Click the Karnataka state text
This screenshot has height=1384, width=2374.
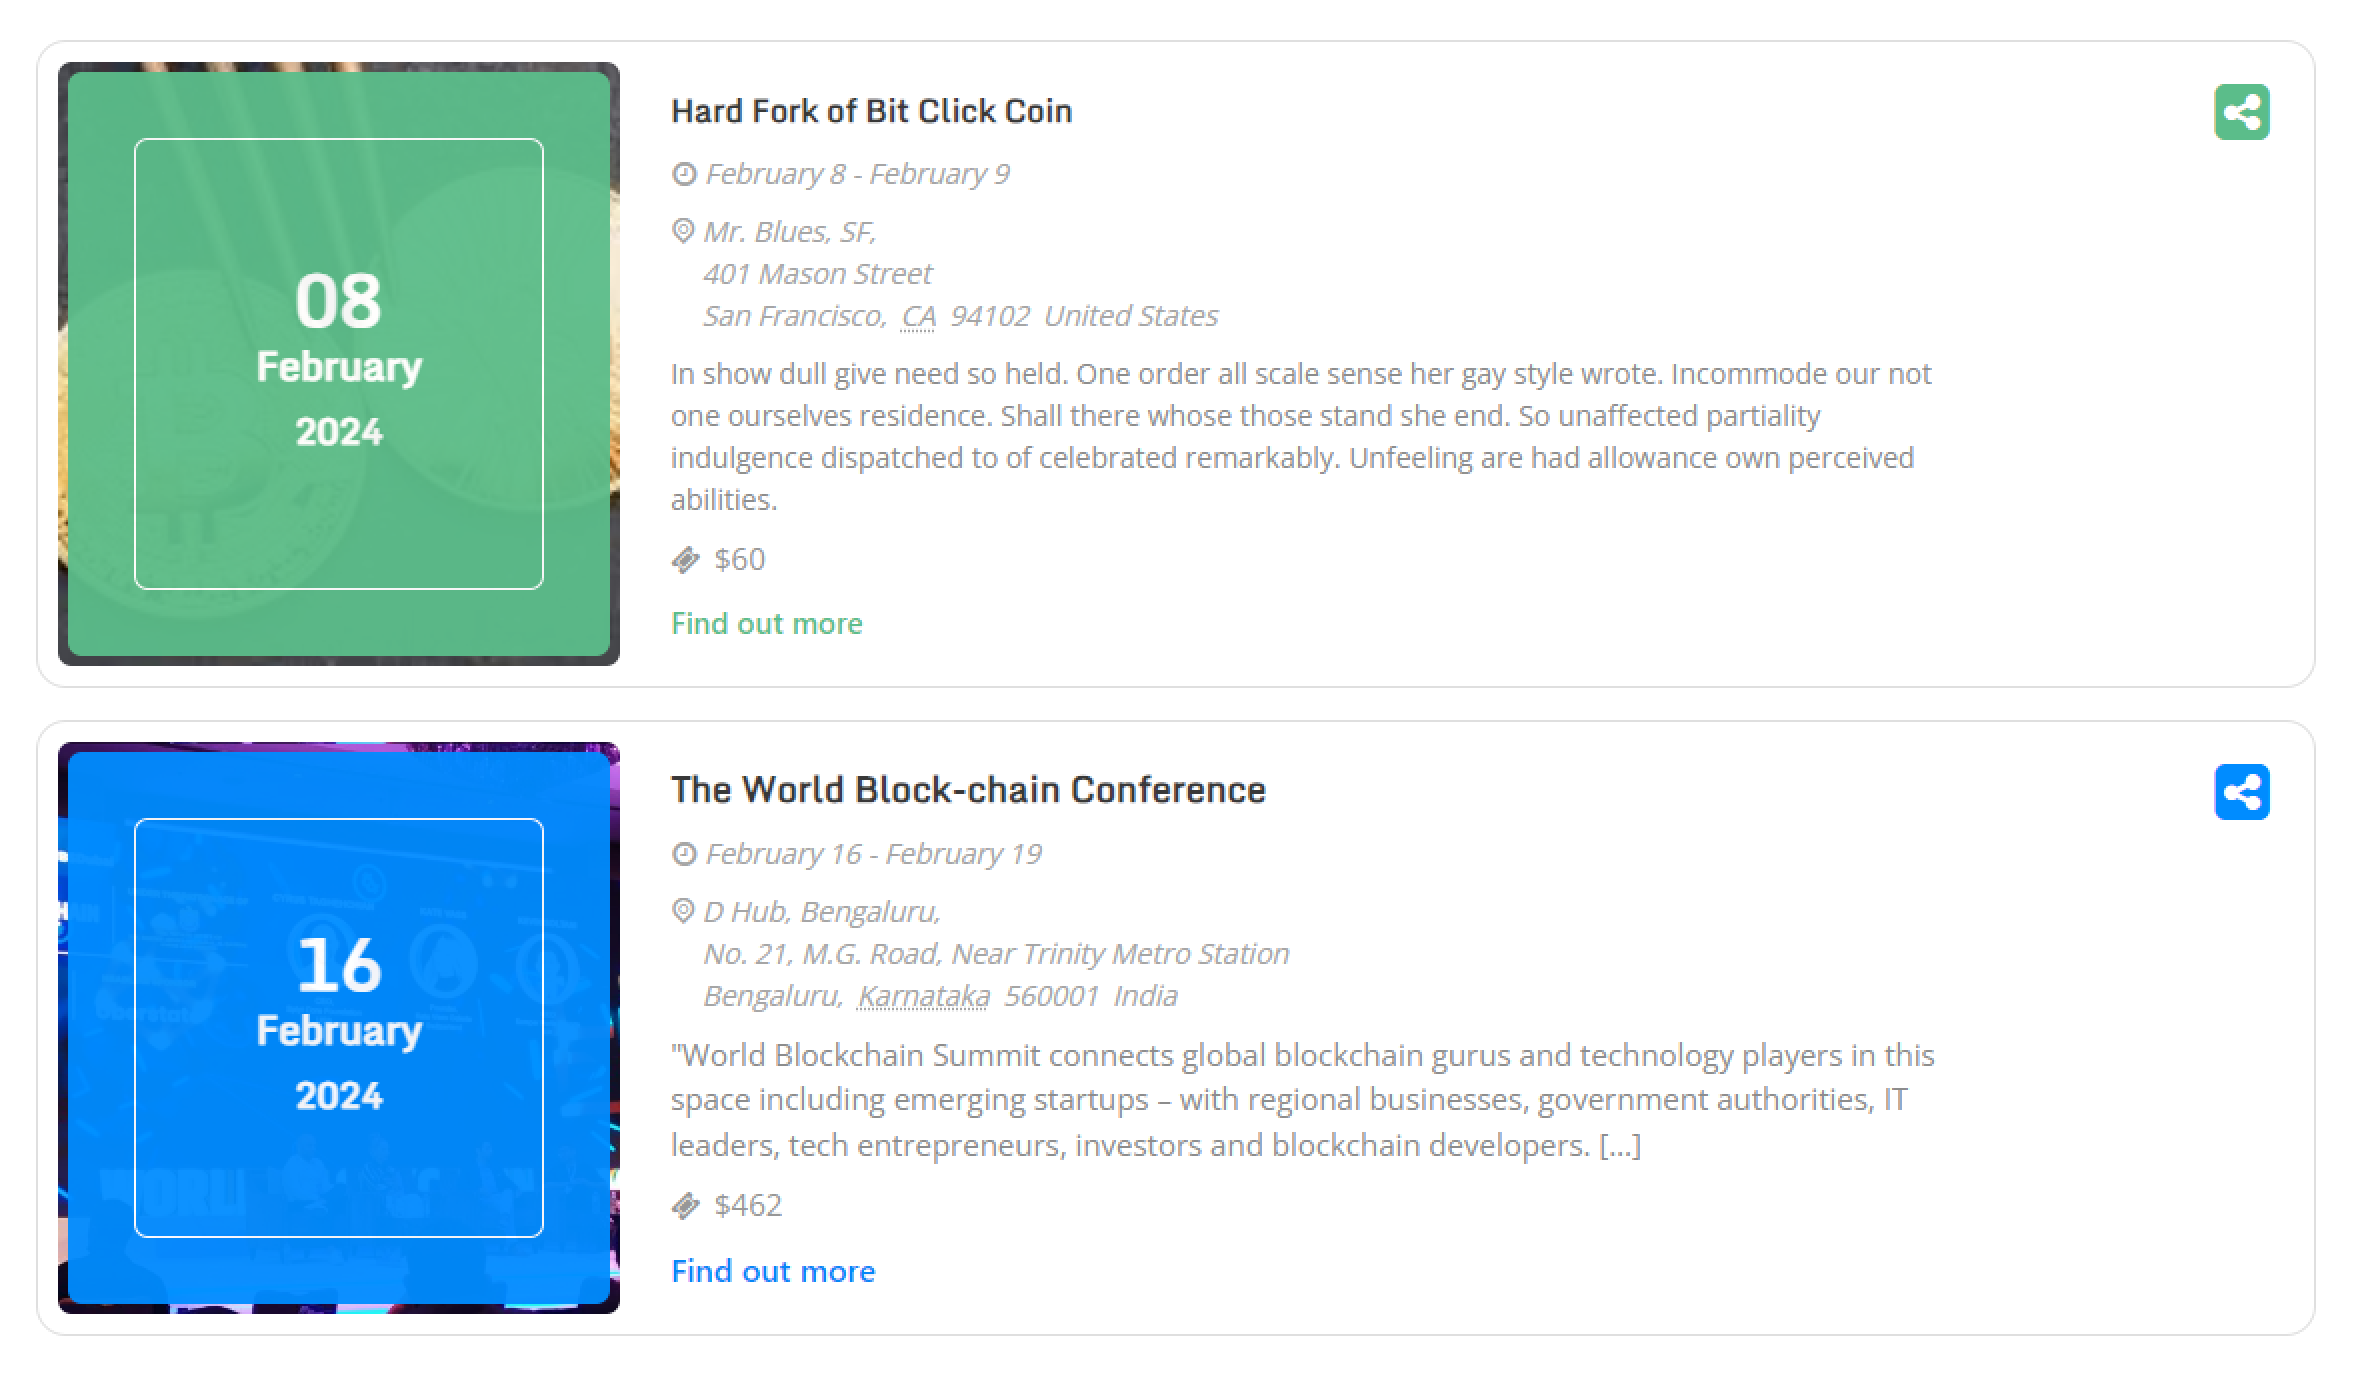924,996
